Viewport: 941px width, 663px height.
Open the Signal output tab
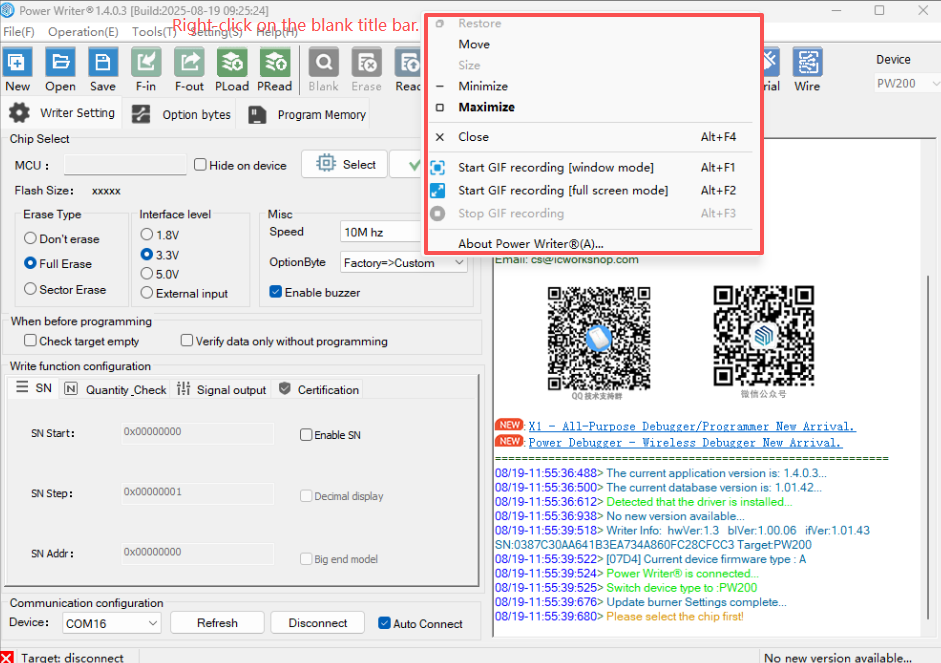(221, 389)
